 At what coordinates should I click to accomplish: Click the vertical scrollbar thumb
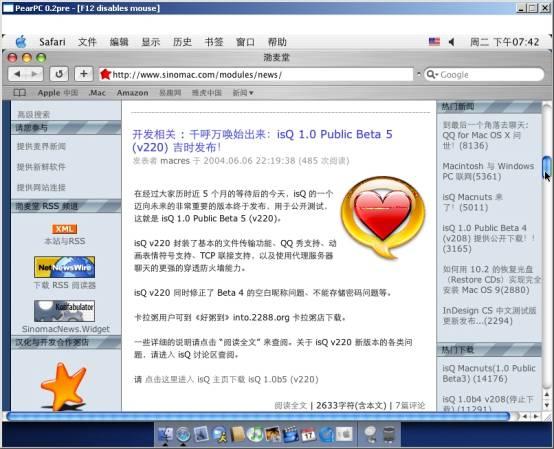pos(547,167)
